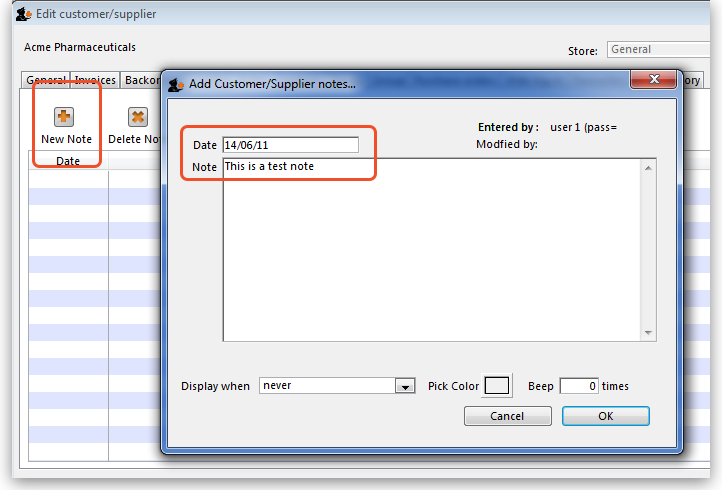Cancel the note dialog
This screenshot has height=490, width=722.
click(x=507, y=416)
